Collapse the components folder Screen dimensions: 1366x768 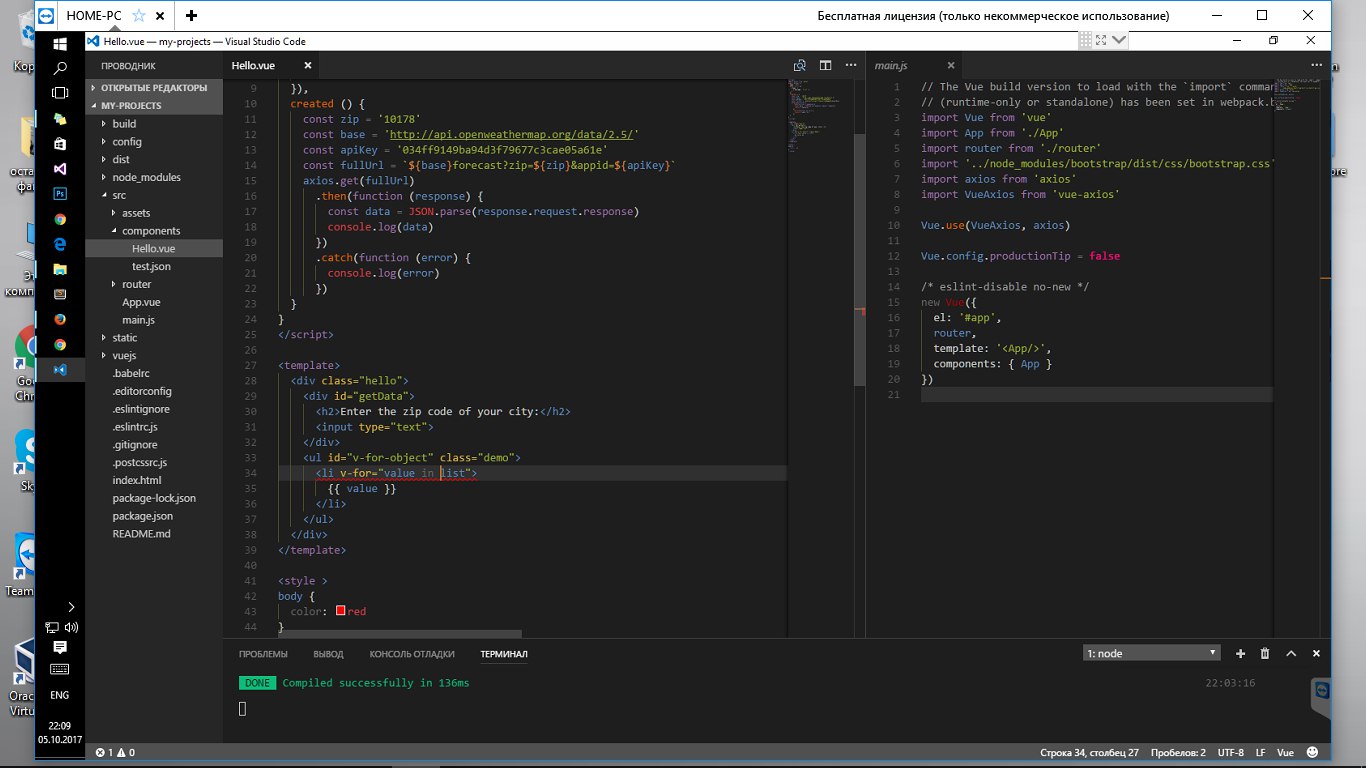(150, 231)
